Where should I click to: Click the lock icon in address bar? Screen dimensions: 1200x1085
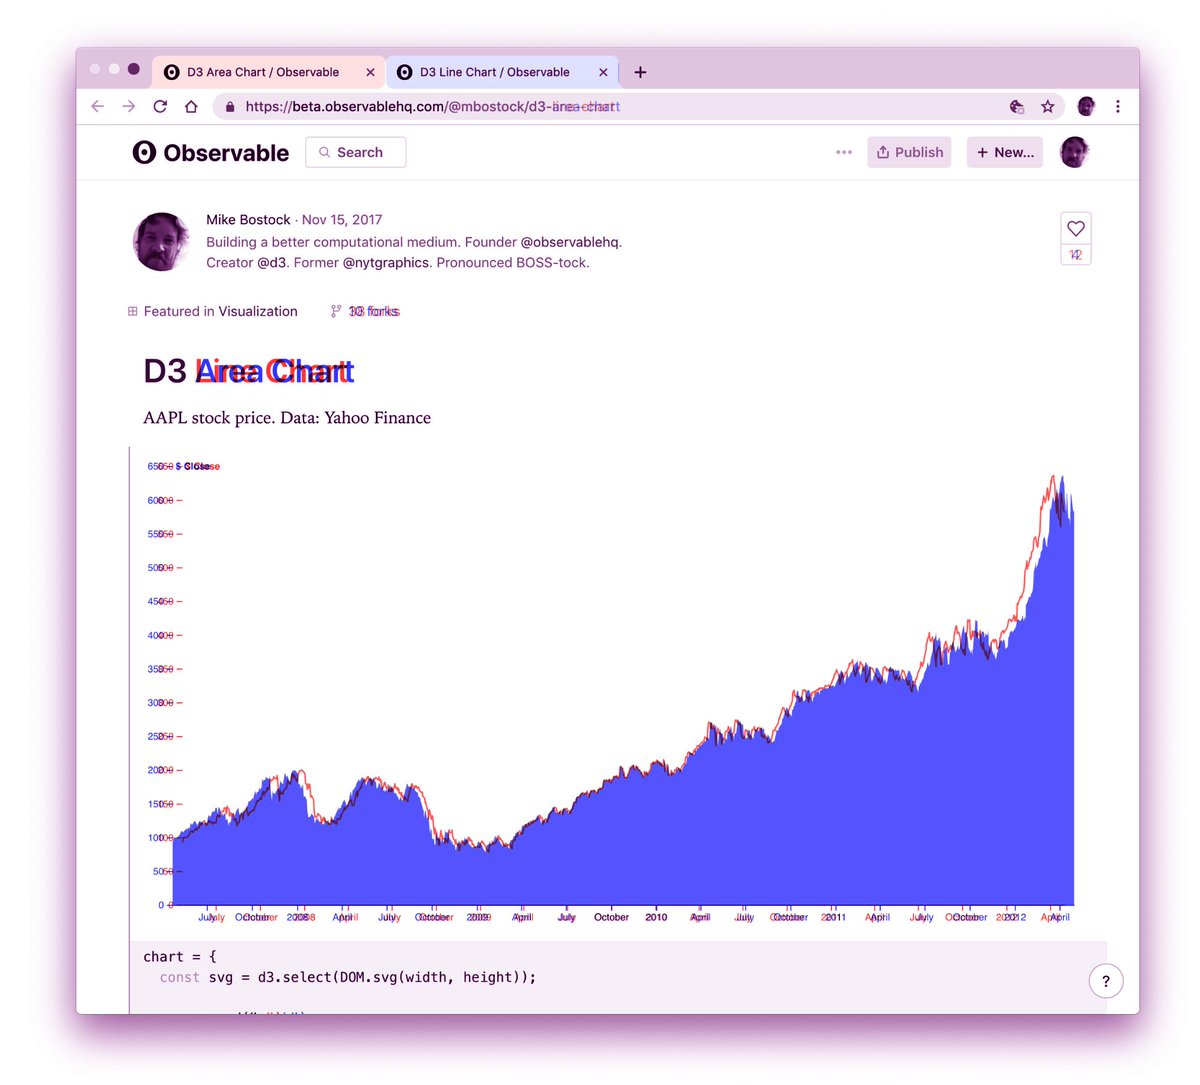230,107
